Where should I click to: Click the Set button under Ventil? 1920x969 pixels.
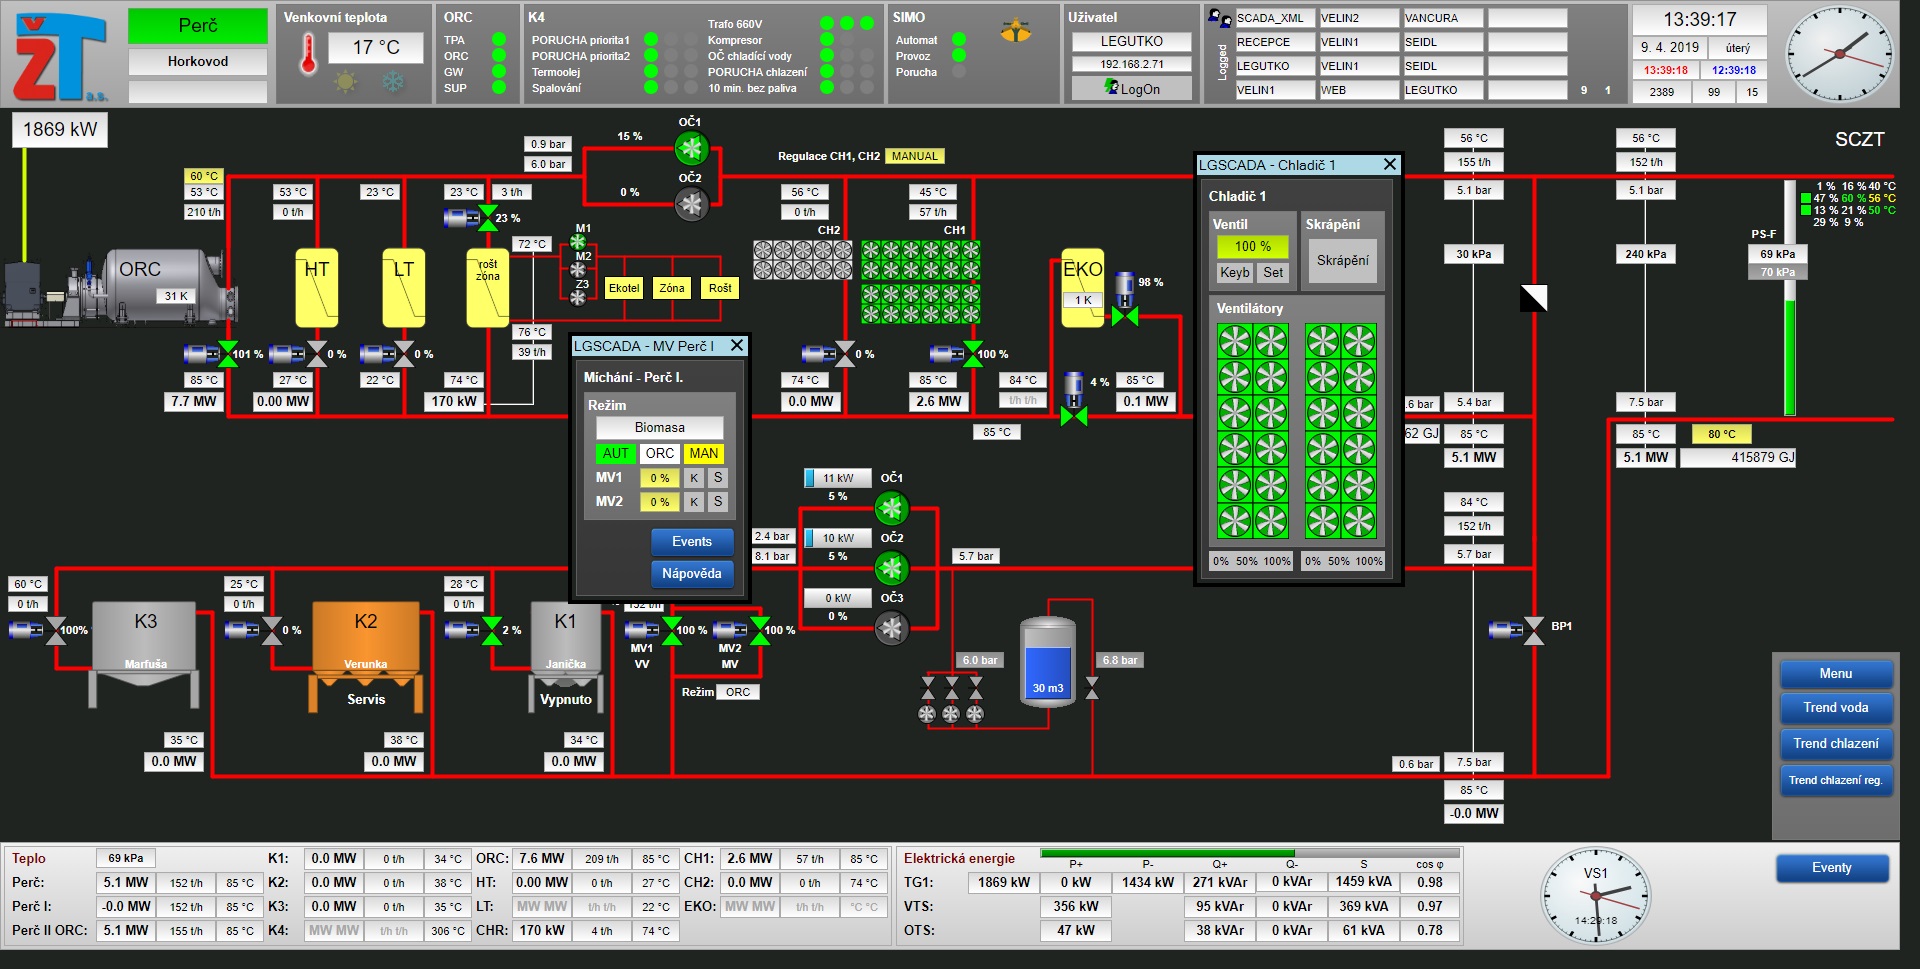coord(1273,272)
